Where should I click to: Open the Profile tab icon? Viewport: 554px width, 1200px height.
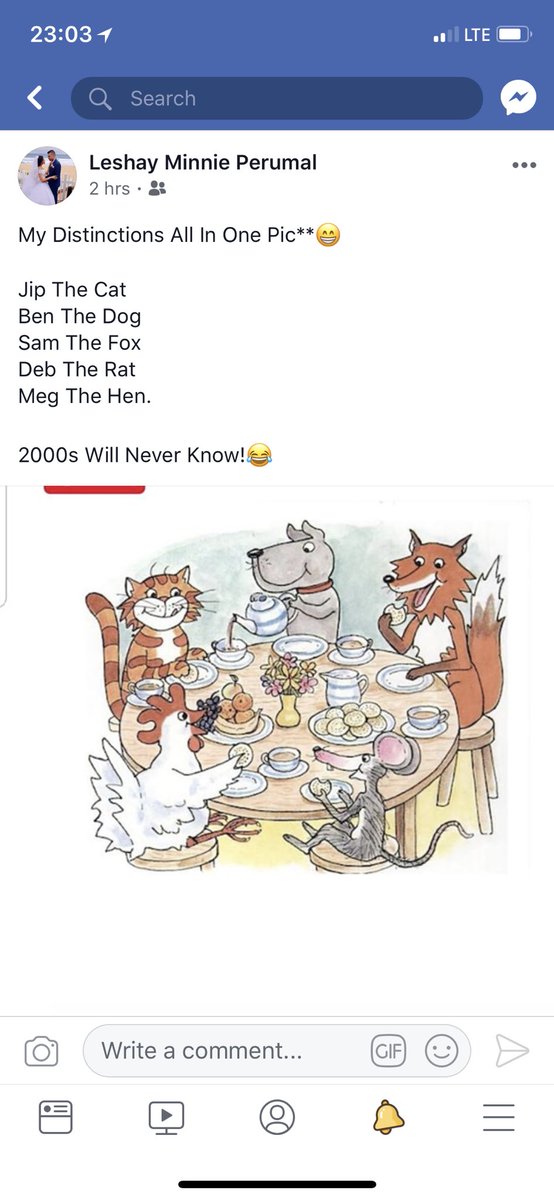(277, 1116)
